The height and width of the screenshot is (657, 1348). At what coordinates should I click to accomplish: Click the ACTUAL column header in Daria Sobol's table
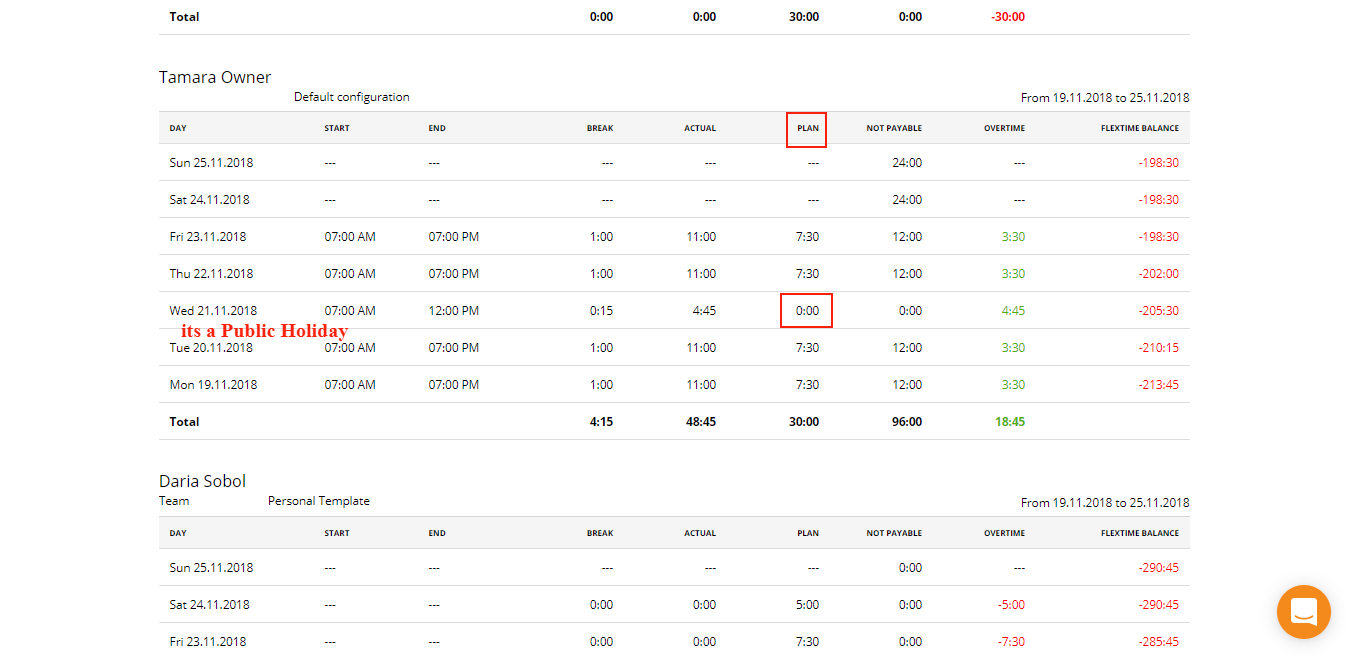pos(700,533)
